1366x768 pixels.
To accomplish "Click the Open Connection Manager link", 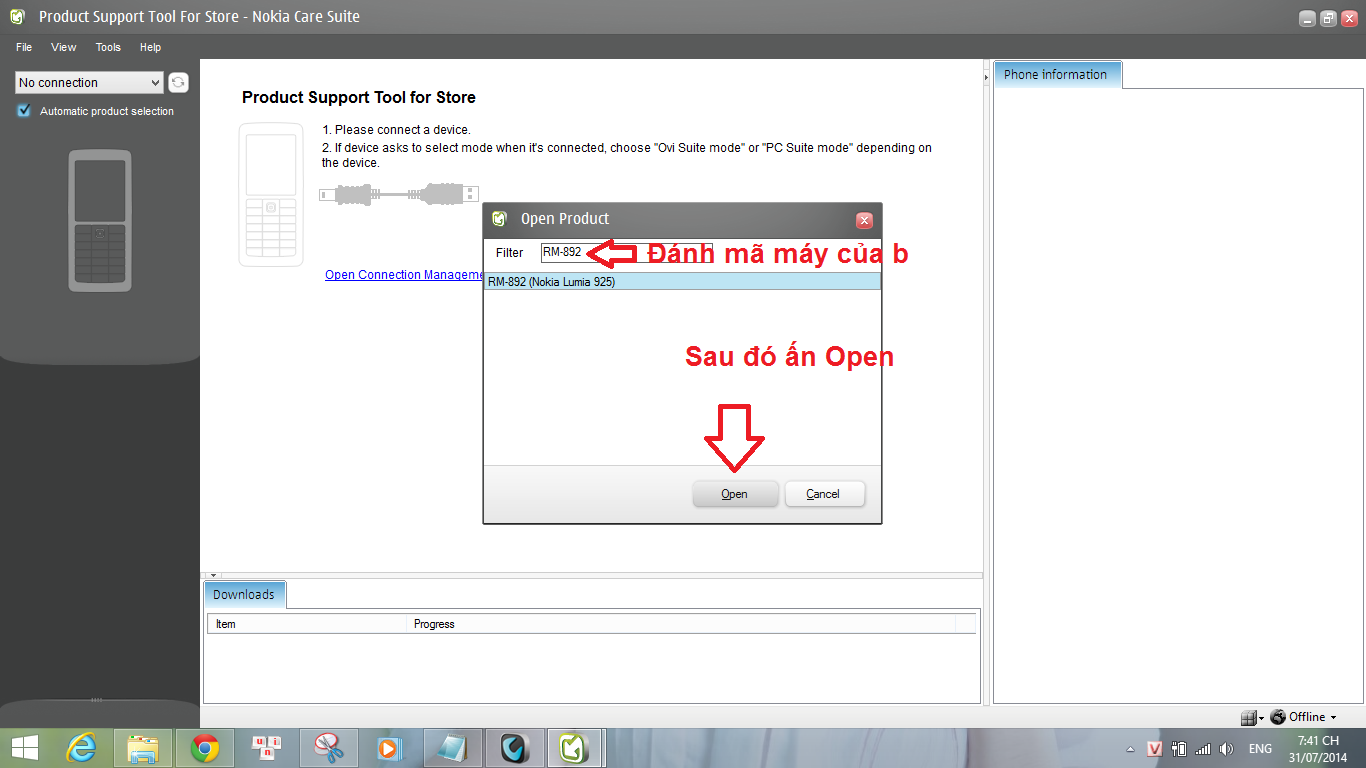I will pyautogui.click(x=404, y=275).
